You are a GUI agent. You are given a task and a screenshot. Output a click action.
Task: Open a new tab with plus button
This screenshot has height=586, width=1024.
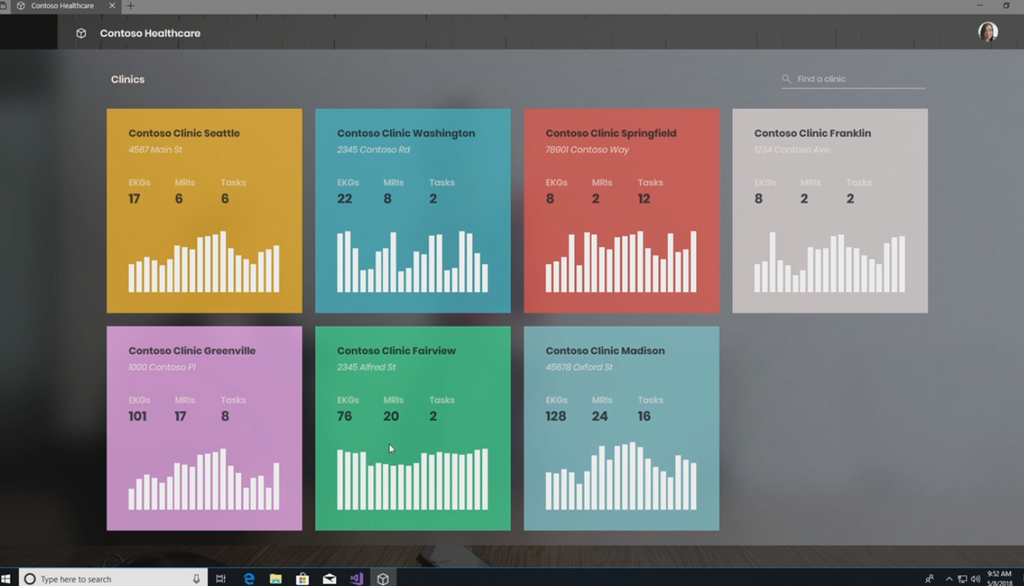point(130,6)
